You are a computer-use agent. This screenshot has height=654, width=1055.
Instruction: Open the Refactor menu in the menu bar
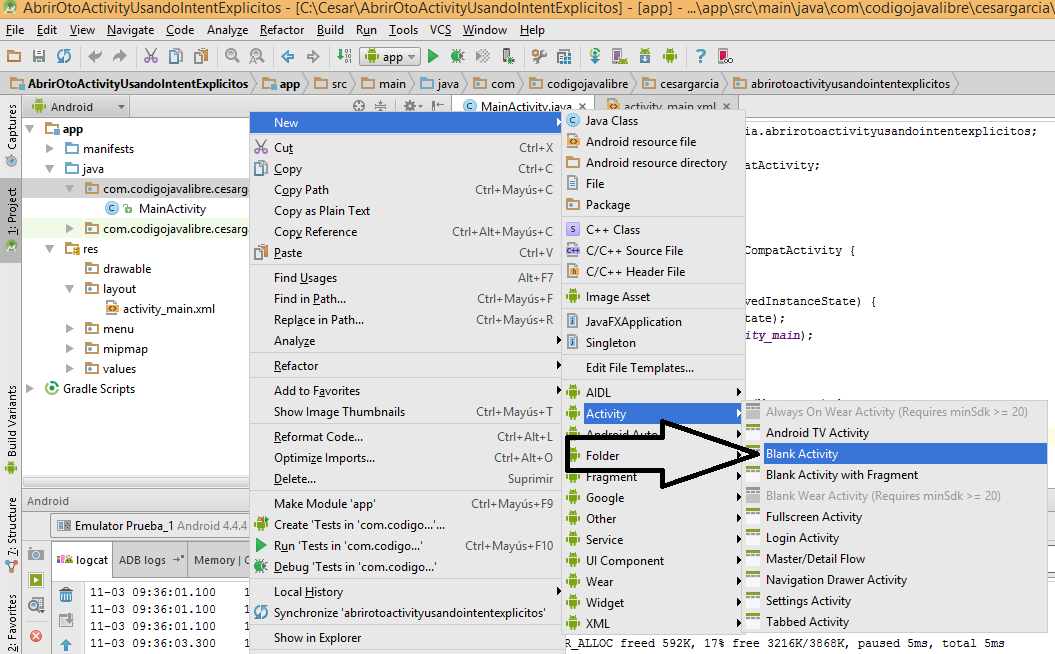[282, 30]
